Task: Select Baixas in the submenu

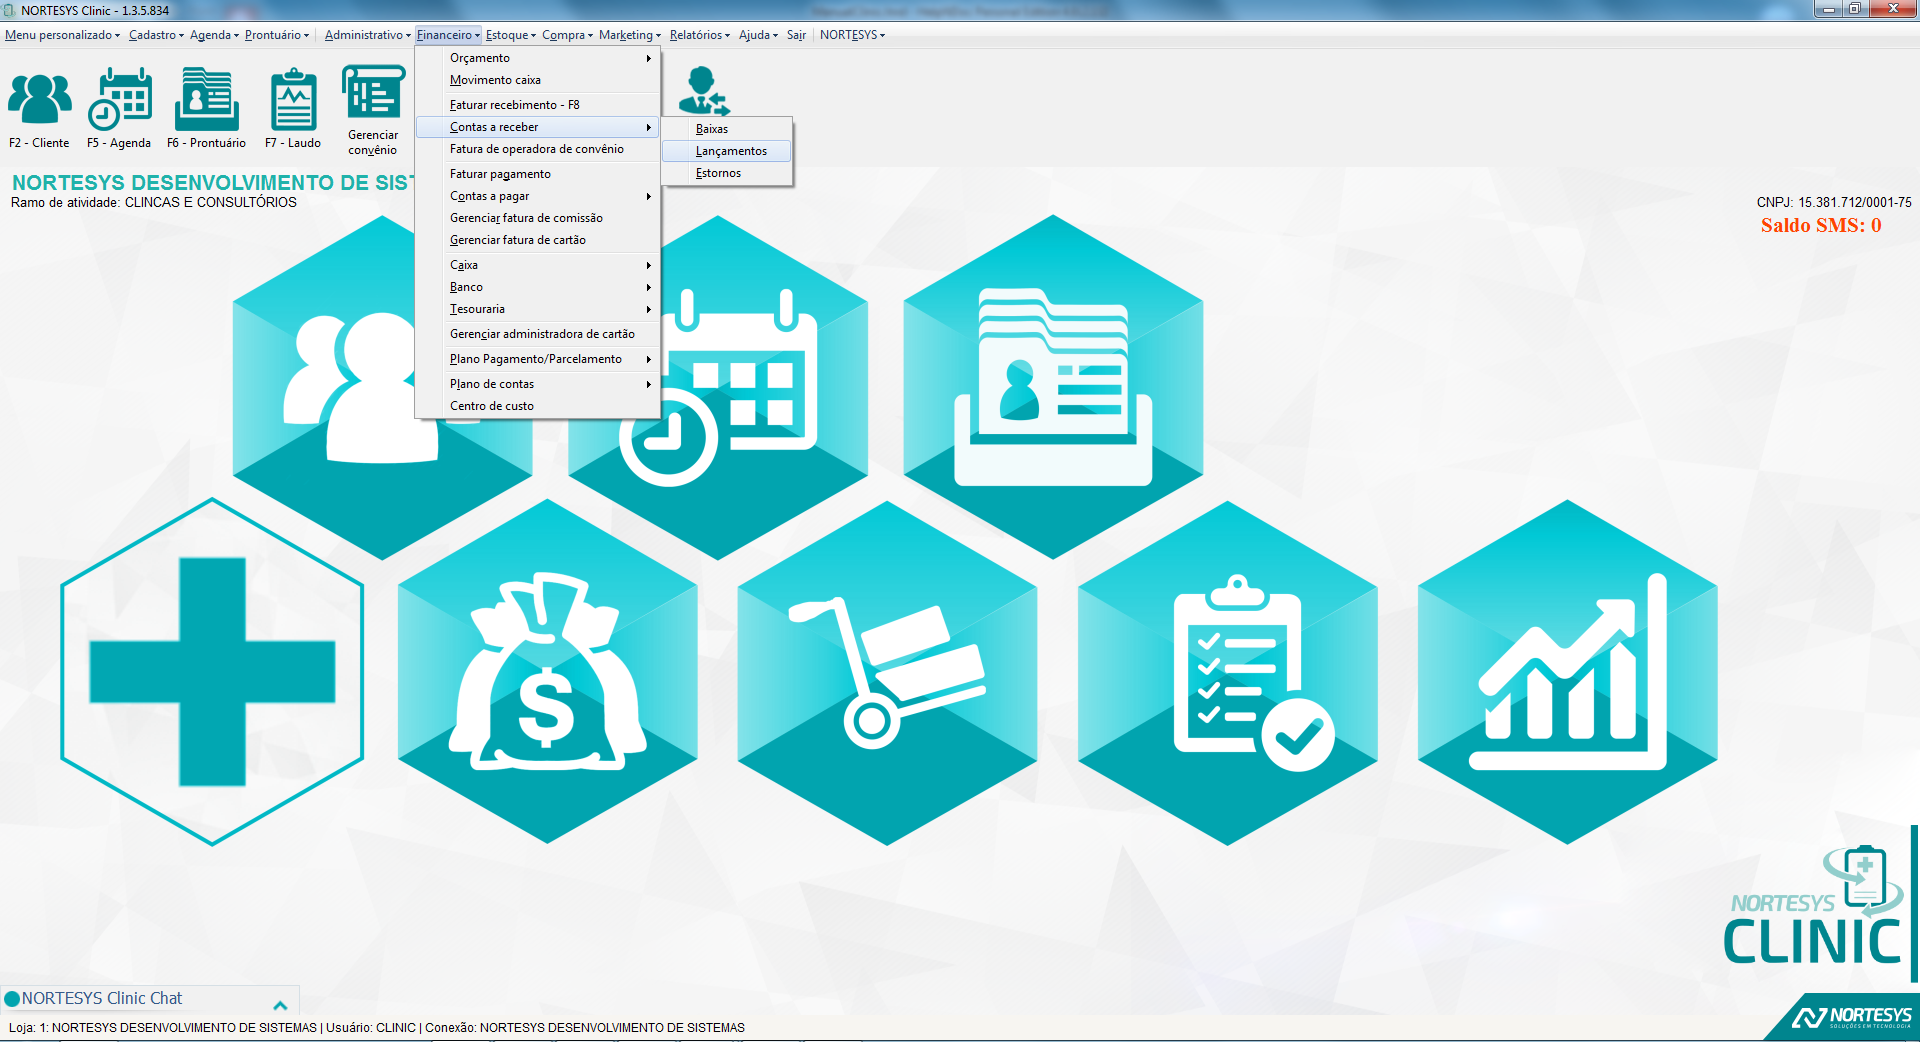Action: click(727, 129)
